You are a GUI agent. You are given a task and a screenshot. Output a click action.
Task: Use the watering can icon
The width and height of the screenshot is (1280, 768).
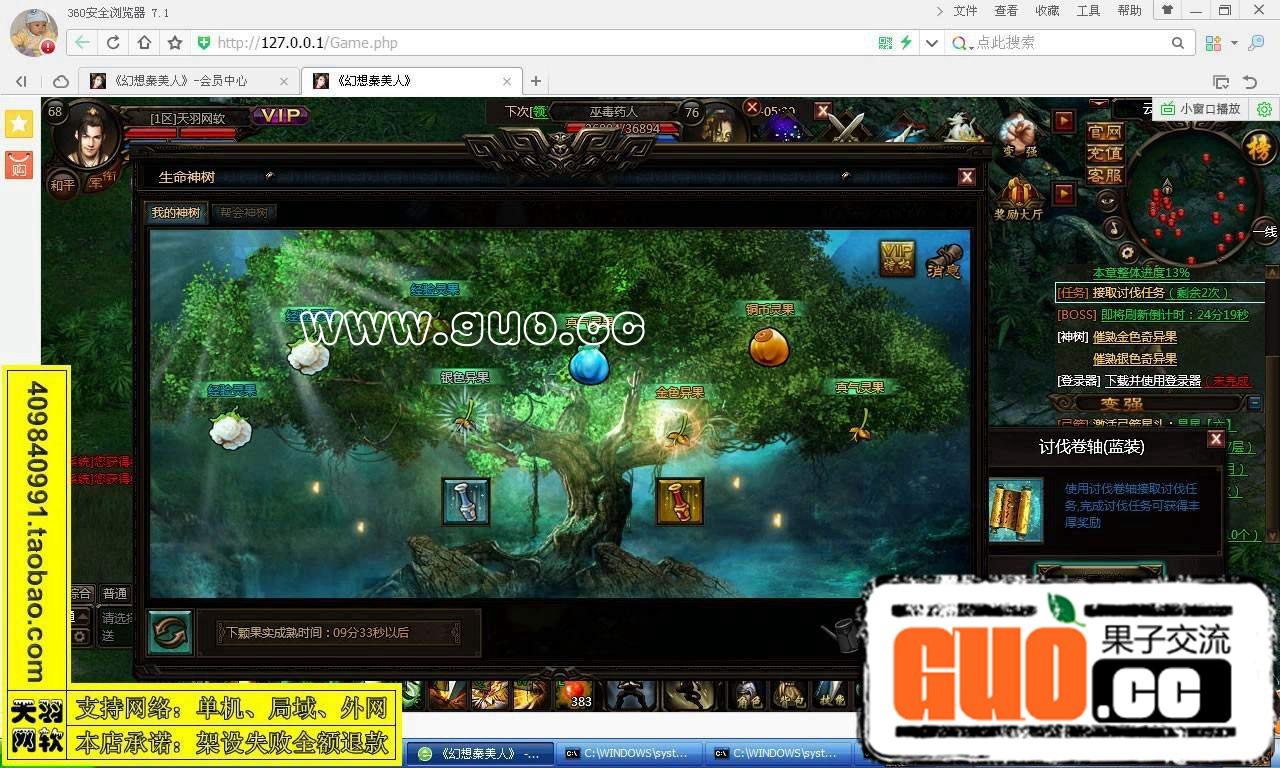842,634
